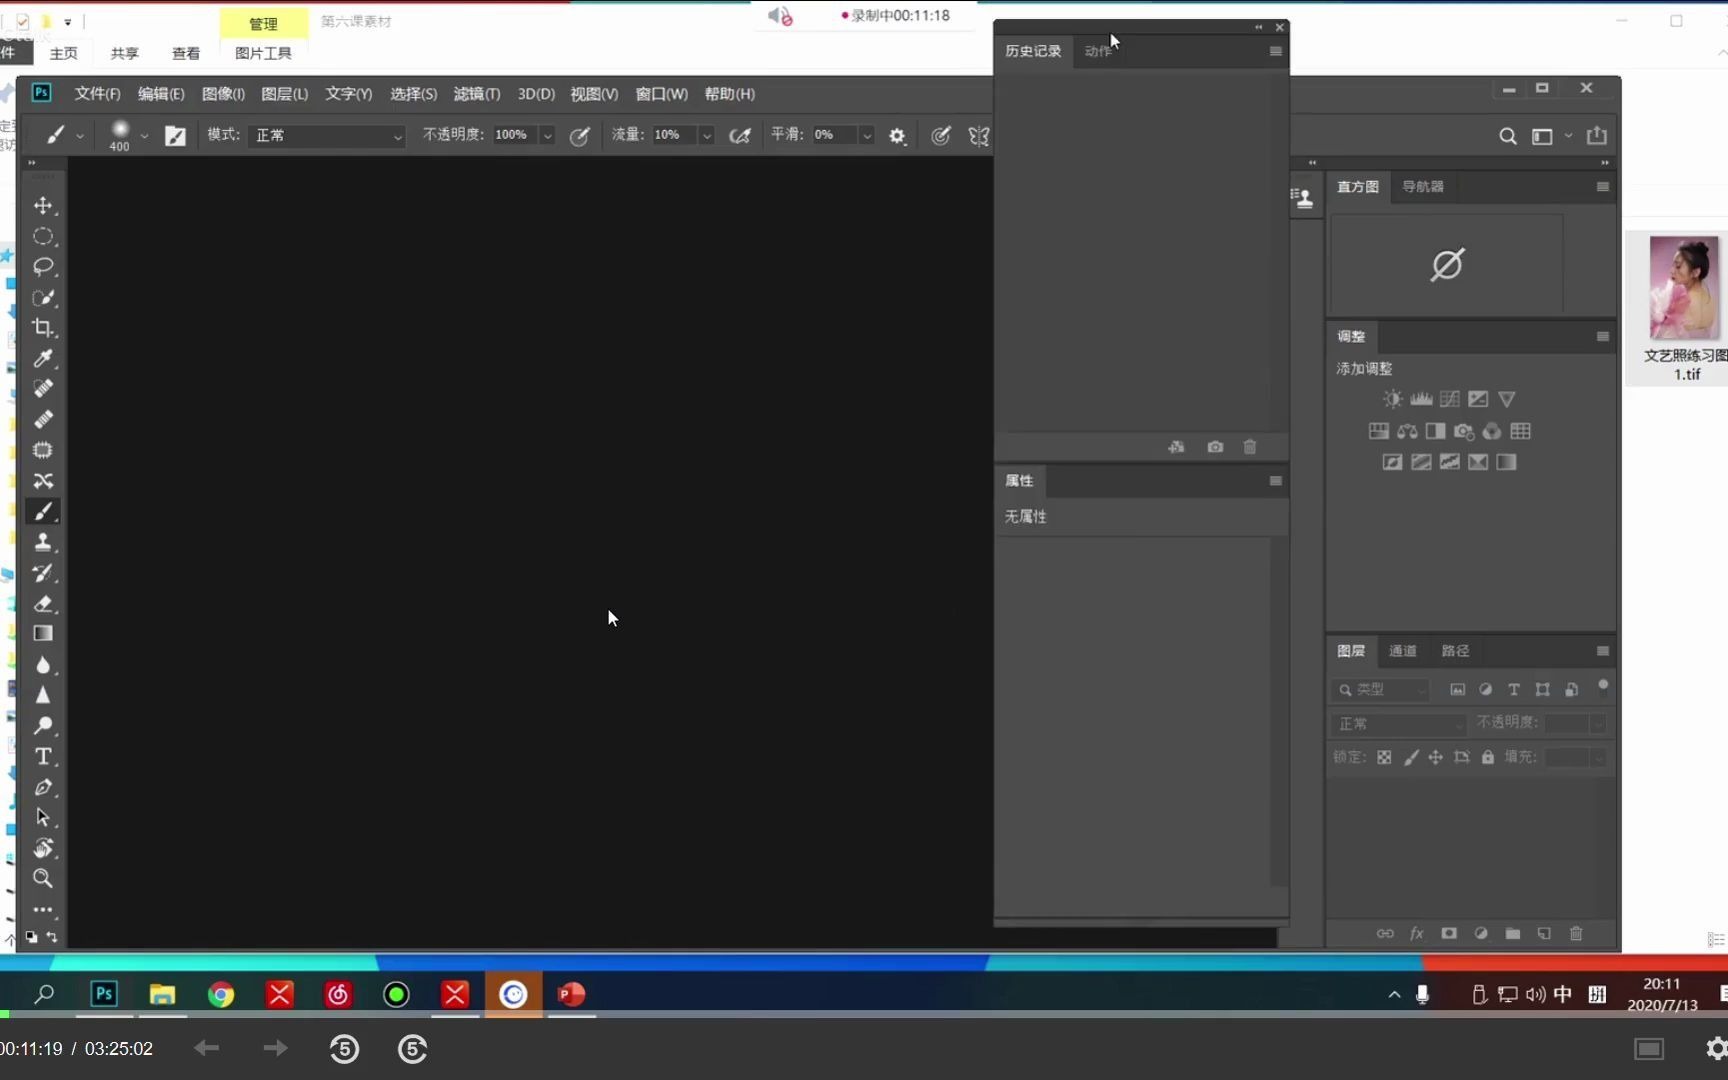Viewport: 1728px width, 1080px height.
Task: Select the Sharpen tool triangle icon
Action: 43,695
